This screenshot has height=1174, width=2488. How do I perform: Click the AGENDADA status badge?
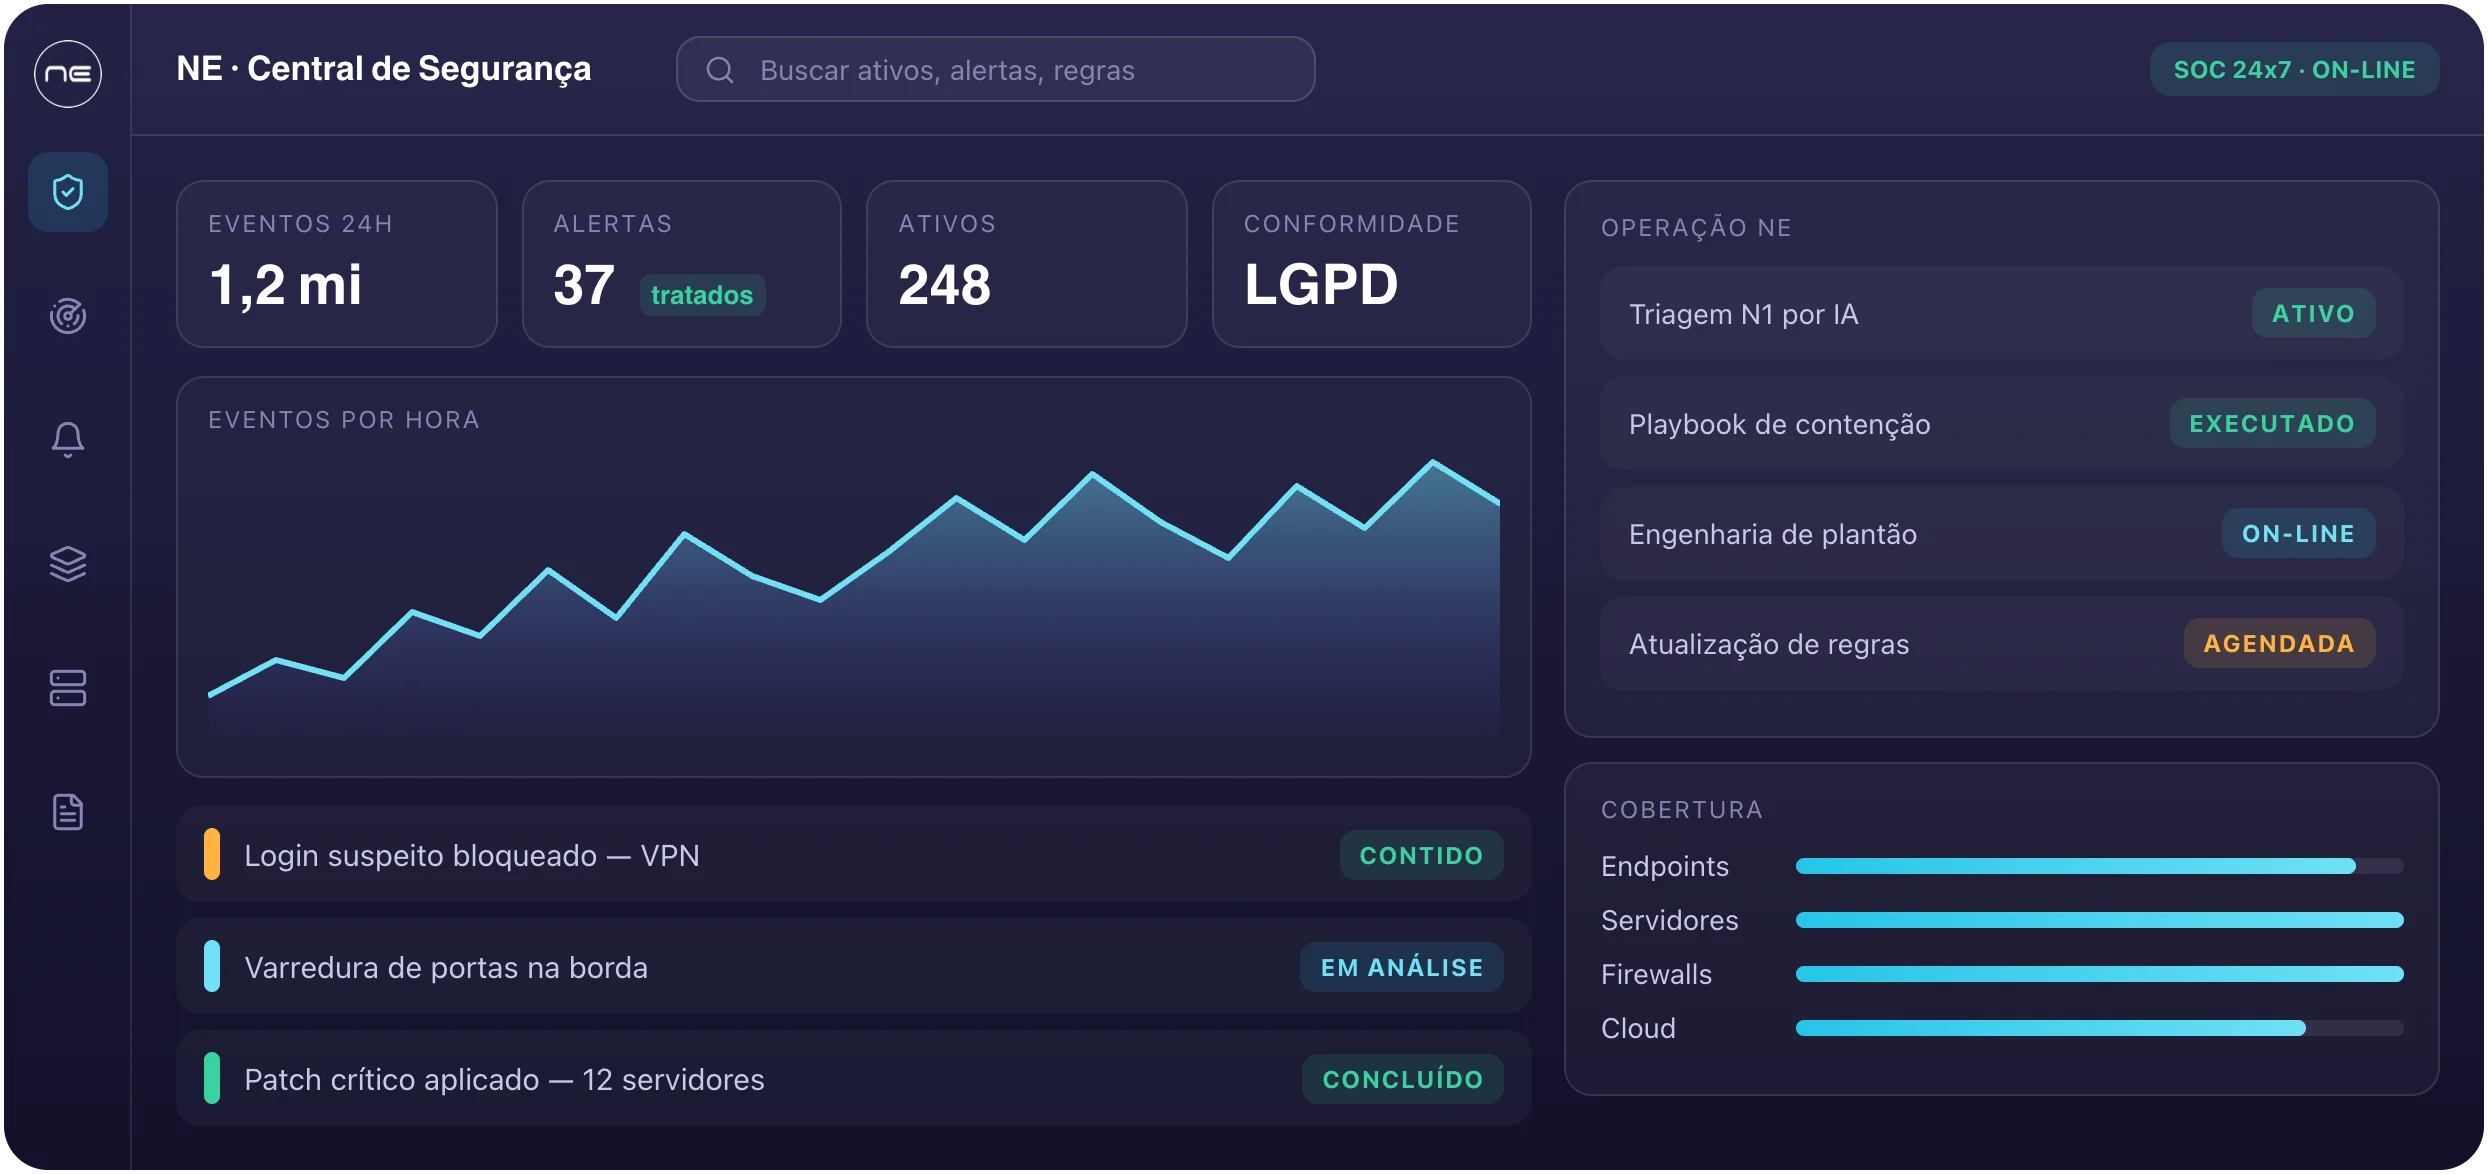click(2279, 644)
